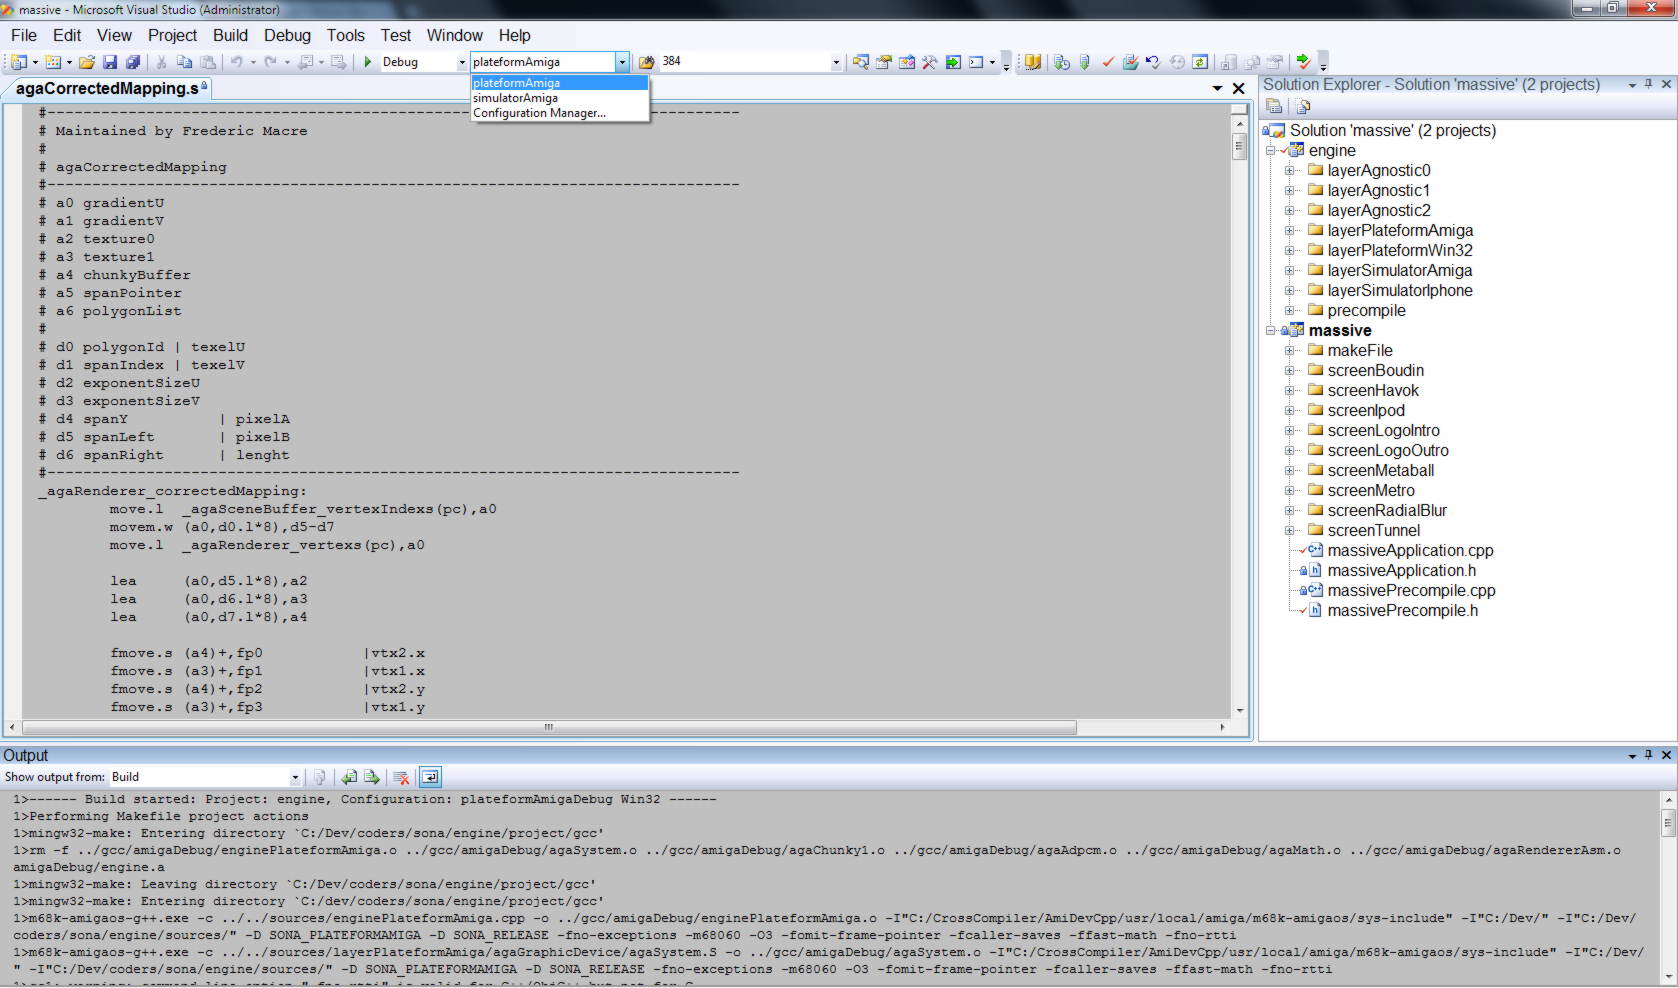Click the red checkmark source control icon
Image resolution: width=1678 pixels, height=988 pixels.
pyautogui.click(x=1108, y=62)
